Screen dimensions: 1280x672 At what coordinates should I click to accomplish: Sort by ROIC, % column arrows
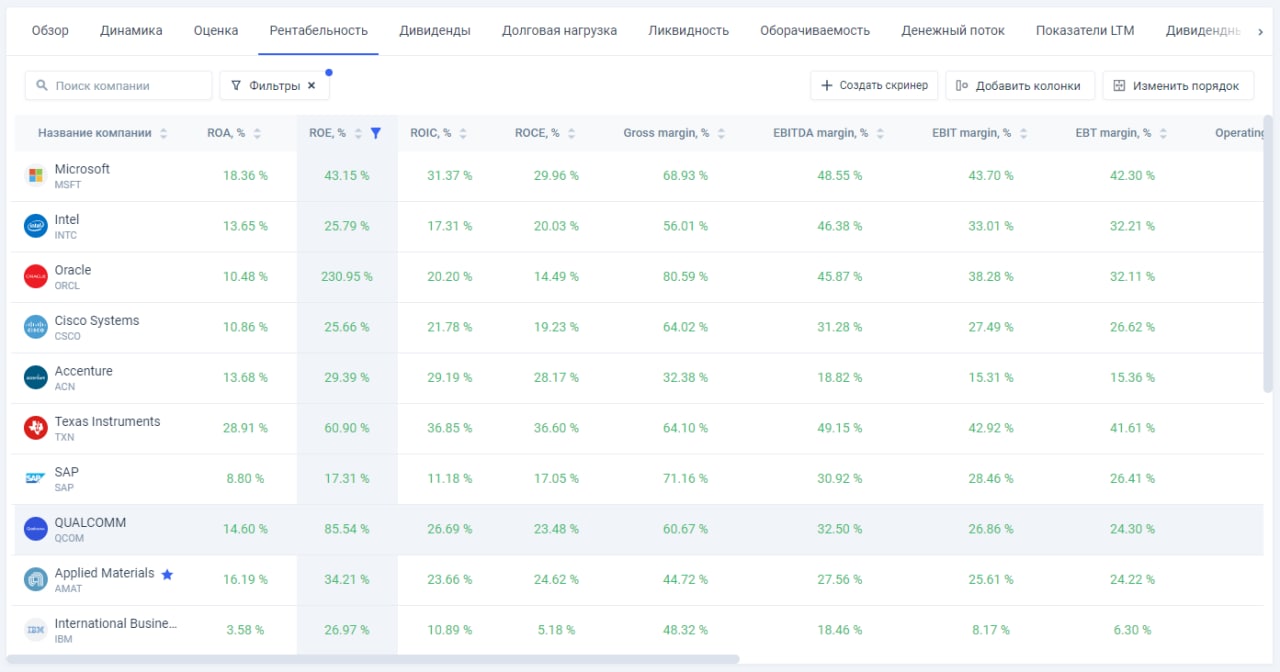(463, 133)
